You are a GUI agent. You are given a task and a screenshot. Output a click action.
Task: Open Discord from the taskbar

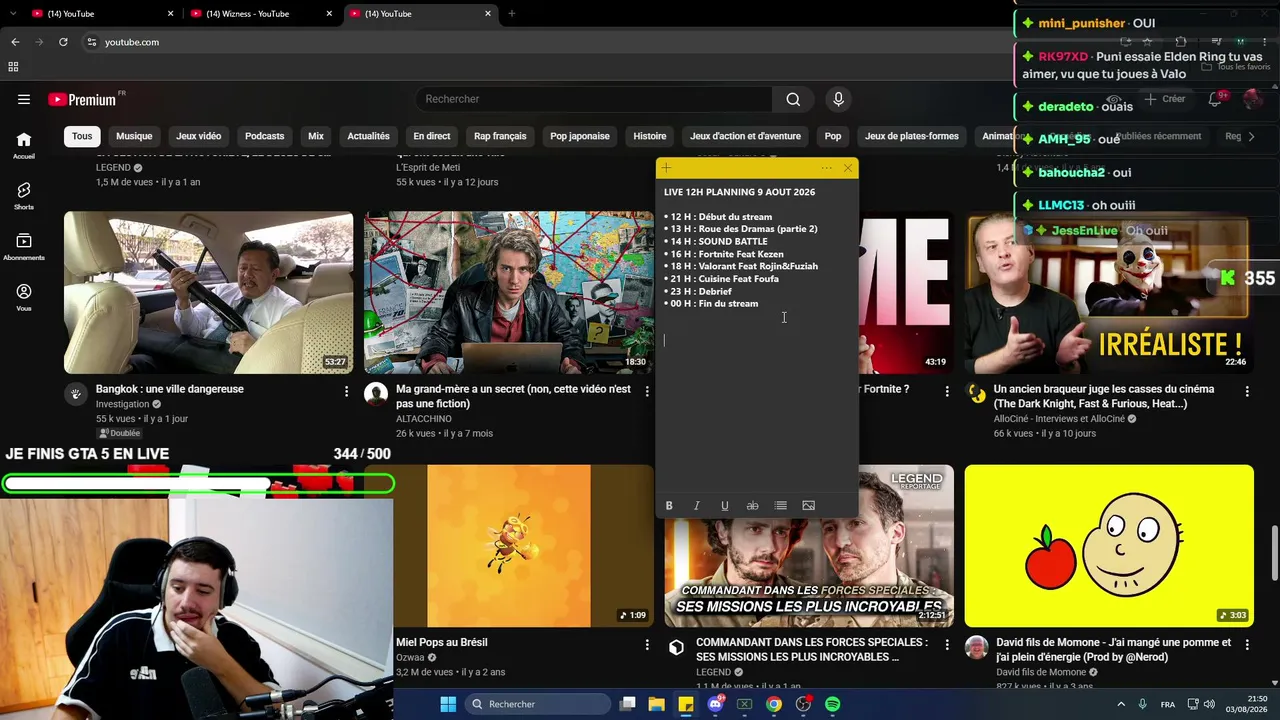pos(715,704)
